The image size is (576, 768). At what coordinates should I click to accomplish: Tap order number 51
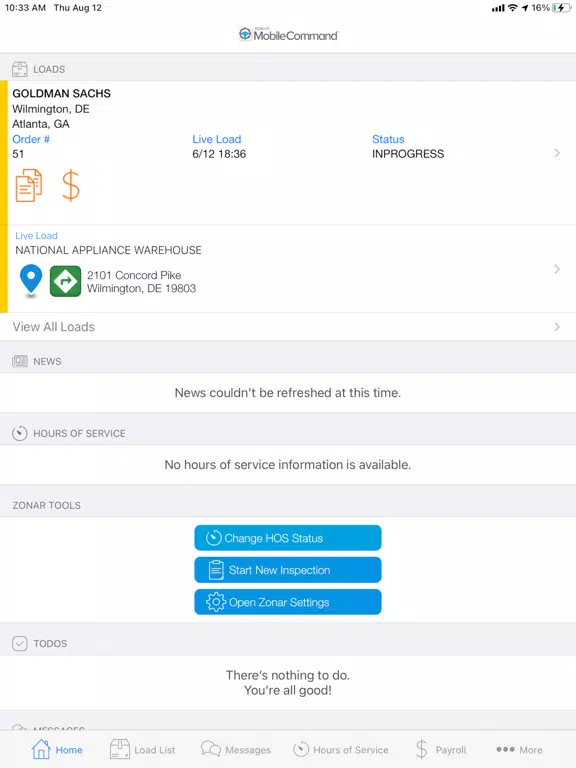18,154
